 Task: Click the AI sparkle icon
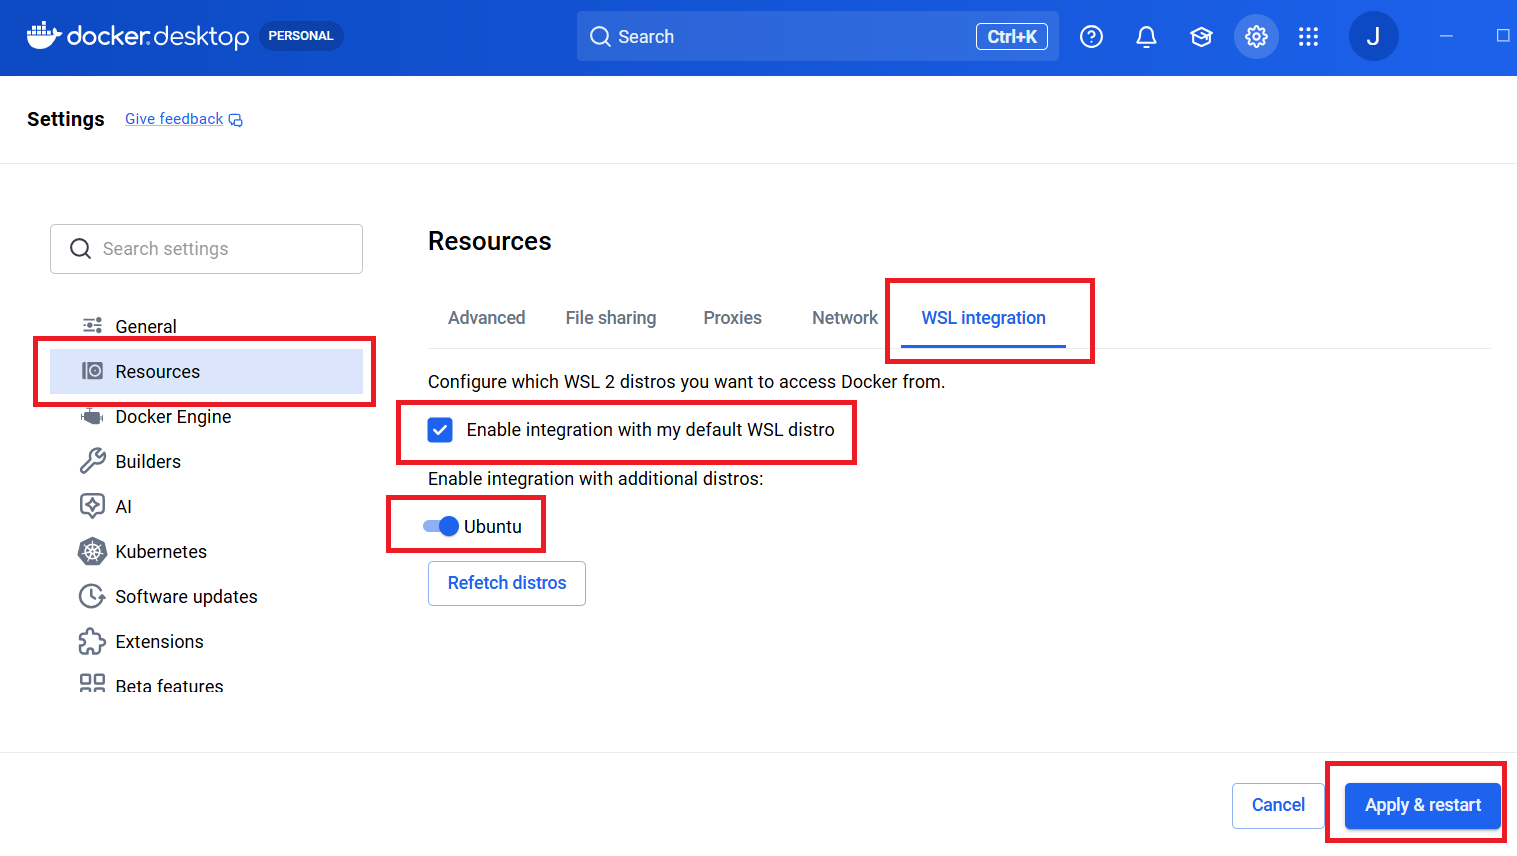pyautogui.click(x=92, y=506)
